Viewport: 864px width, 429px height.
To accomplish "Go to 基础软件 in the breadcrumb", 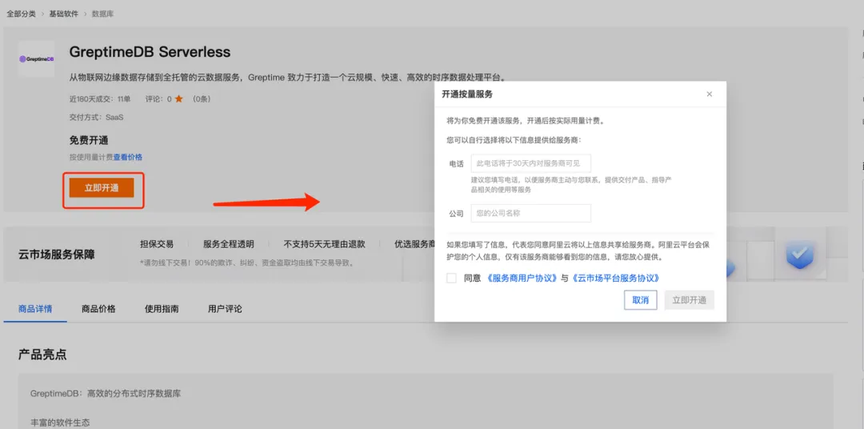I will coord(63,13).
